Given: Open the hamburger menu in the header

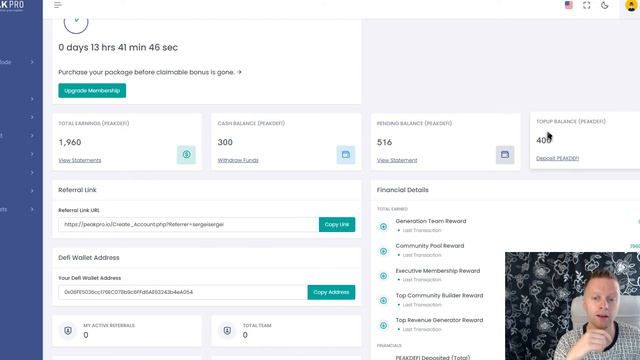Looking at the screenshot, I should click(x=58, y=5).
